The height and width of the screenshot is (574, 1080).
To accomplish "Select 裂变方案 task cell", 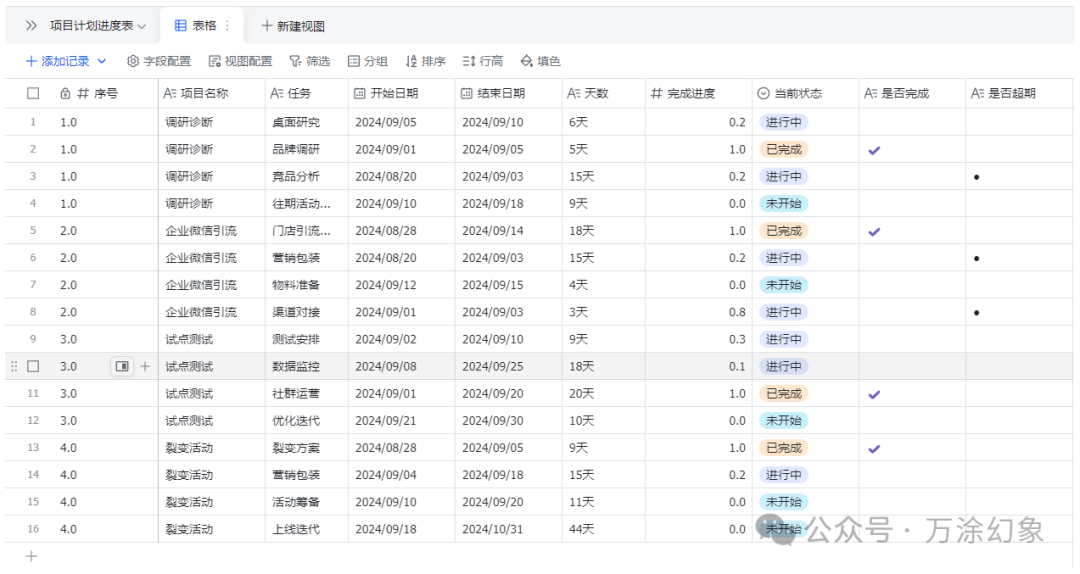I will click(307, 448).
